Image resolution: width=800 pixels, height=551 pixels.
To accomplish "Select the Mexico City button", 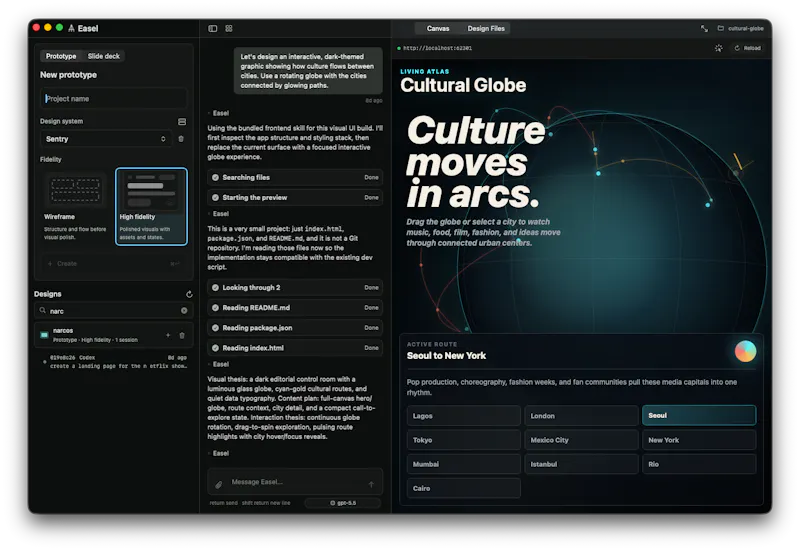I will [581, 440].
